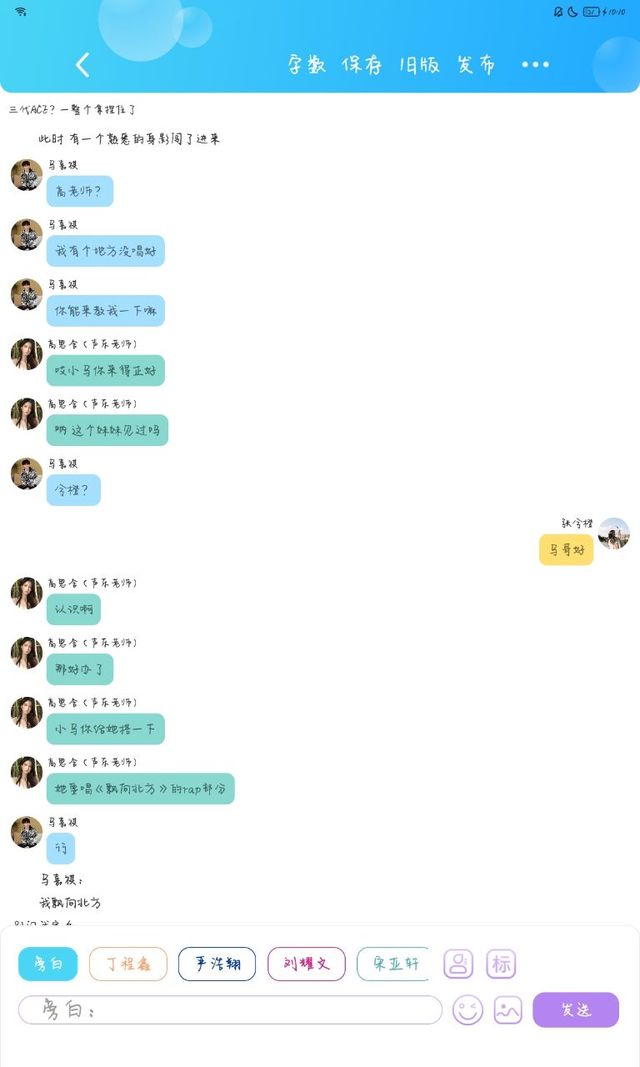Choose the 宋亚轩 character chip
Viewport: 640px width, 1067px height.
[392, 964]
